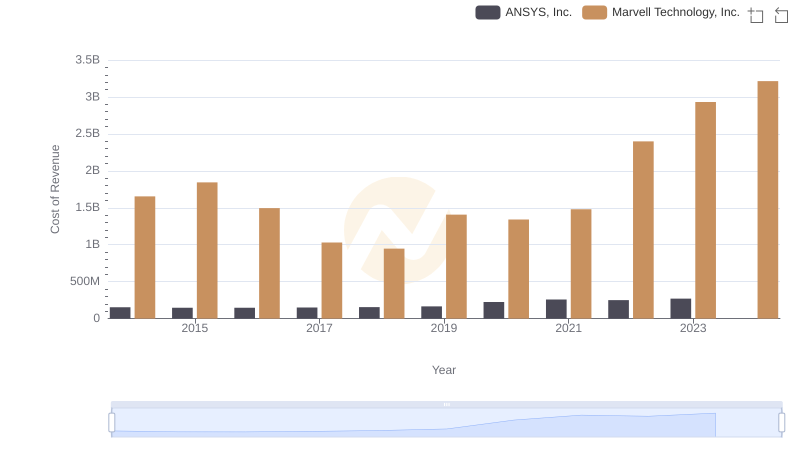This screenshot has width=800, height=461.
Task: Click the ANSYS 2021 bar
Action: tap(556, 309)
